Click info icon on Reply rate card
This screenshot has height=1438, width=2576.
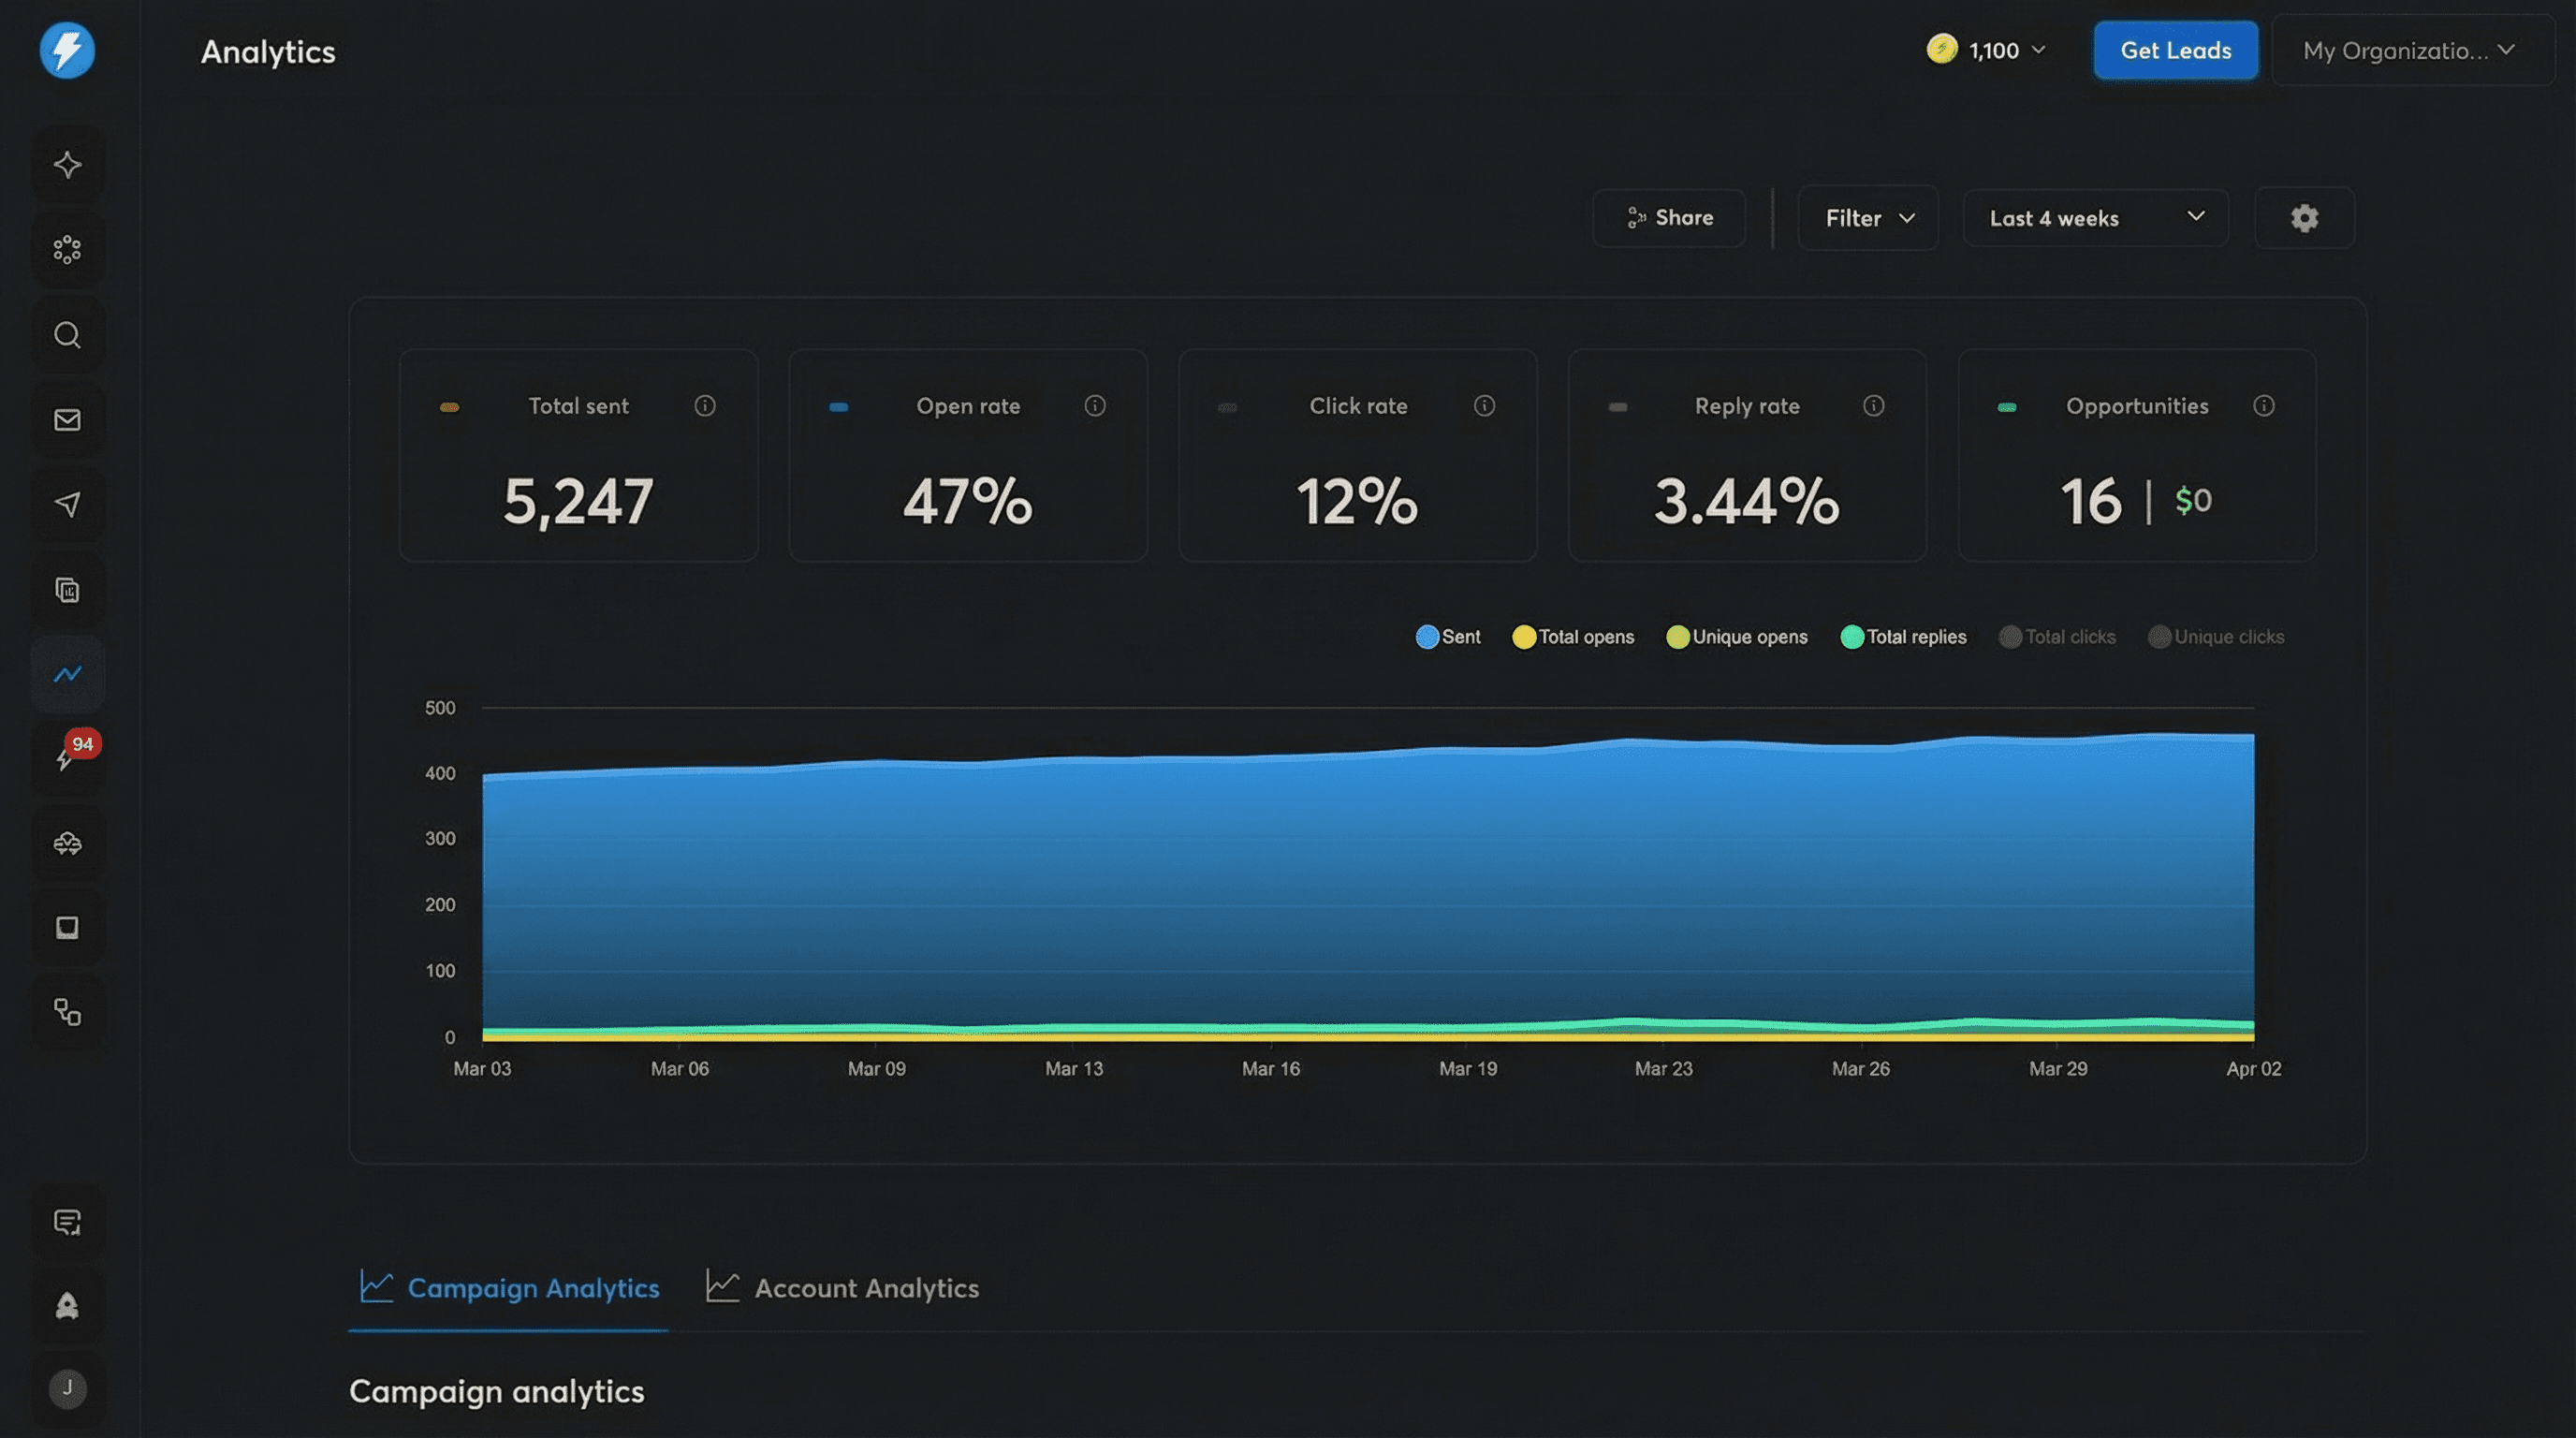tap(1873, 406)
